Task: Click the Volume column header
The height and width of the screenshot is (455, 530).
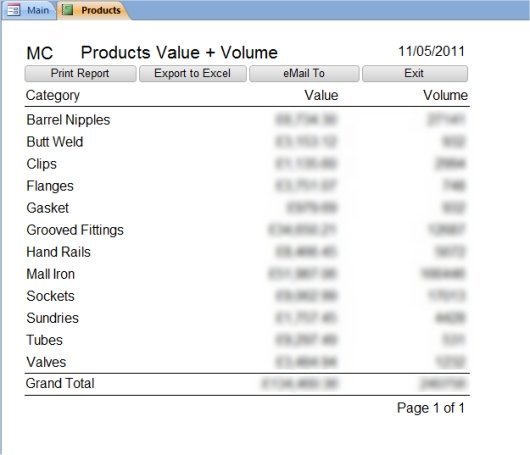Action: tap(445, 95)
